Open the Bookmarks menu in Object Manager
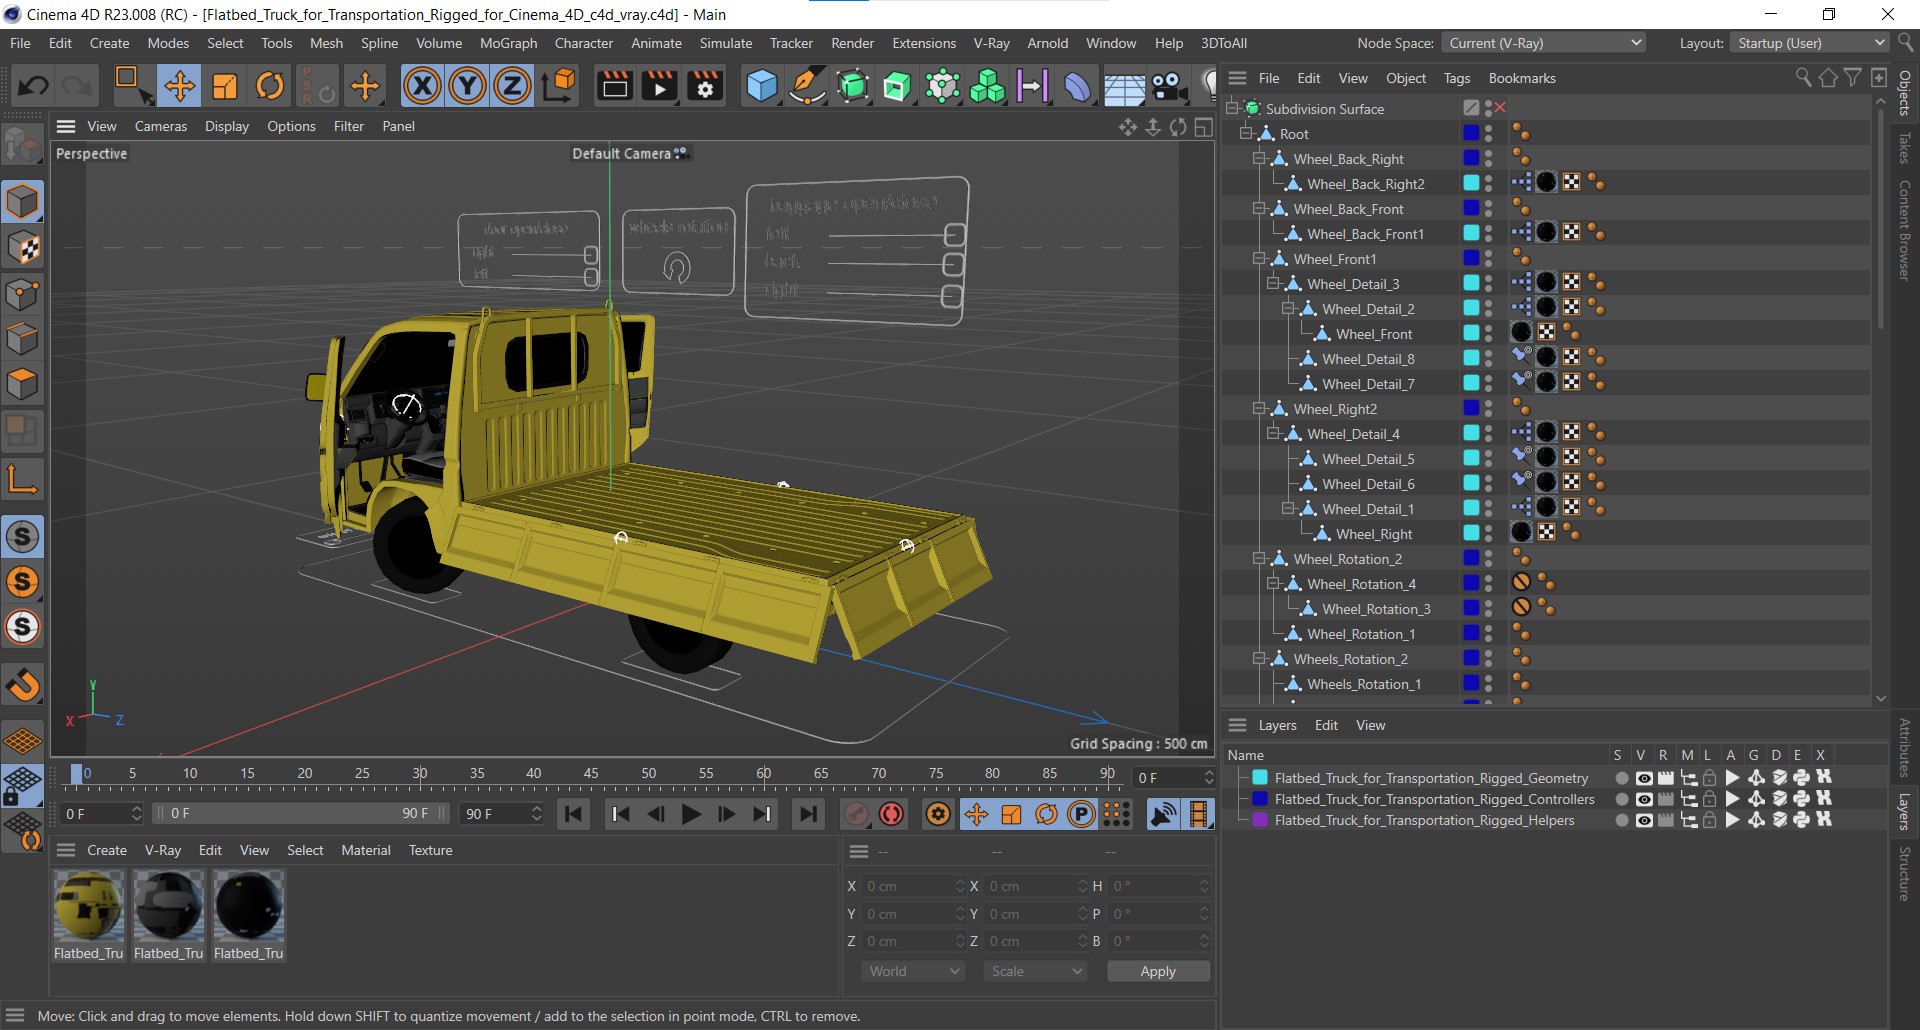The width and height of the screenshot is (1920, 1030). pos(1522,78)
